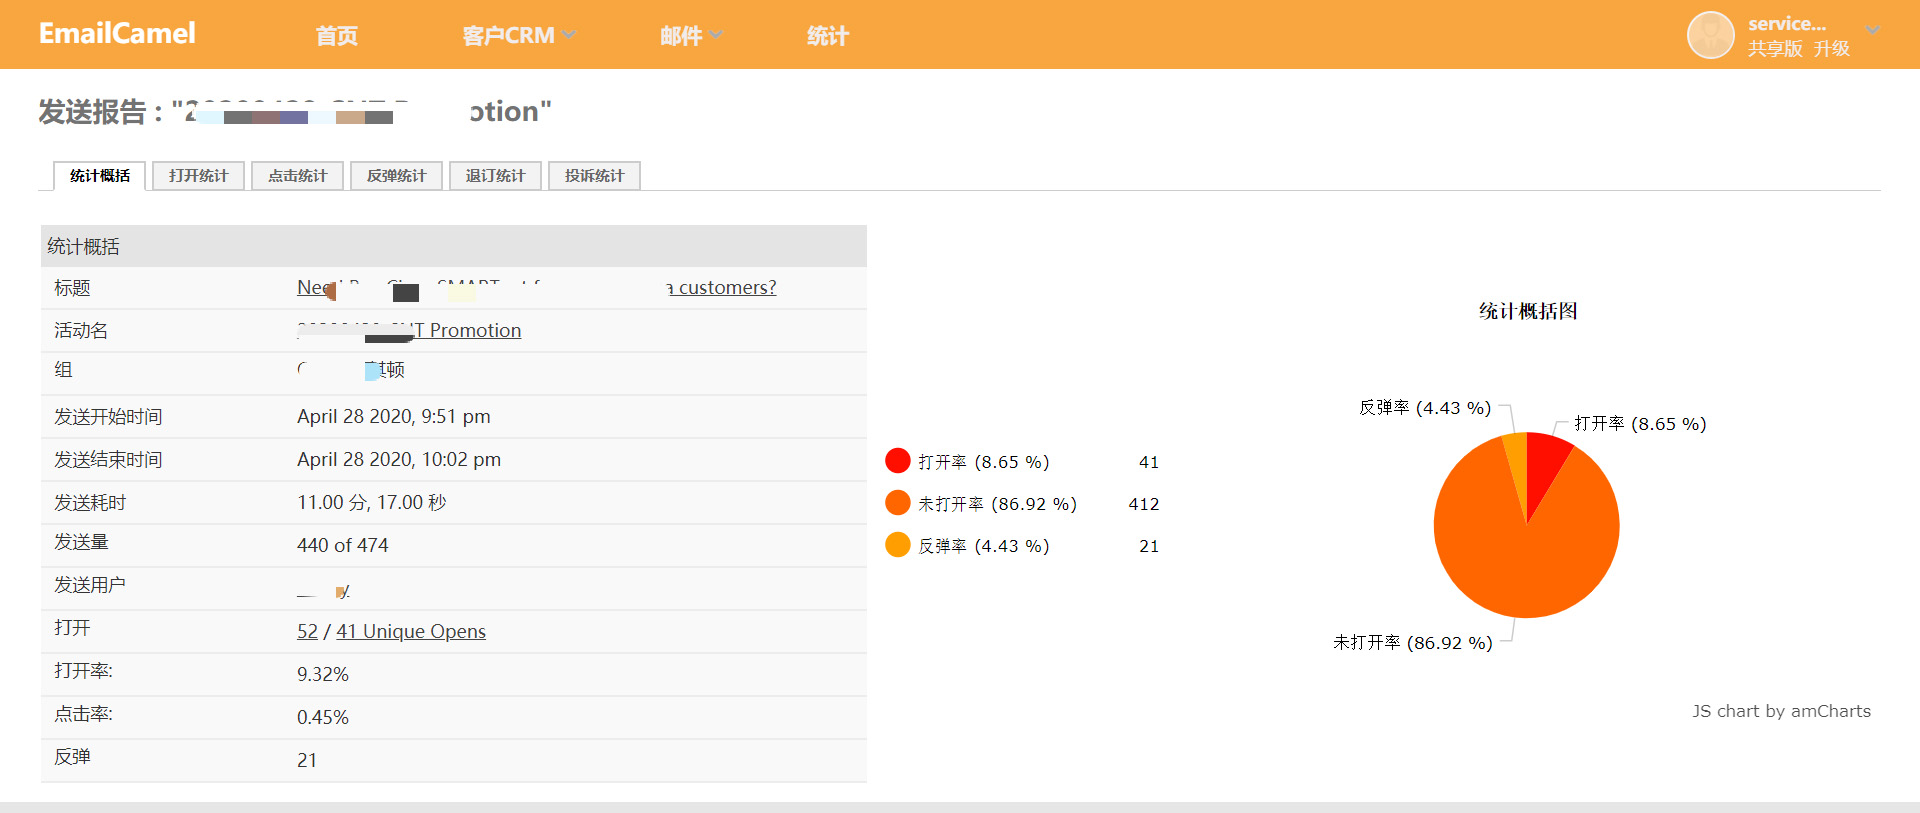Click the 未打开率 (86.92 %) legend label
Screen dimensions: 1920x813
click(x=998, y=504)
